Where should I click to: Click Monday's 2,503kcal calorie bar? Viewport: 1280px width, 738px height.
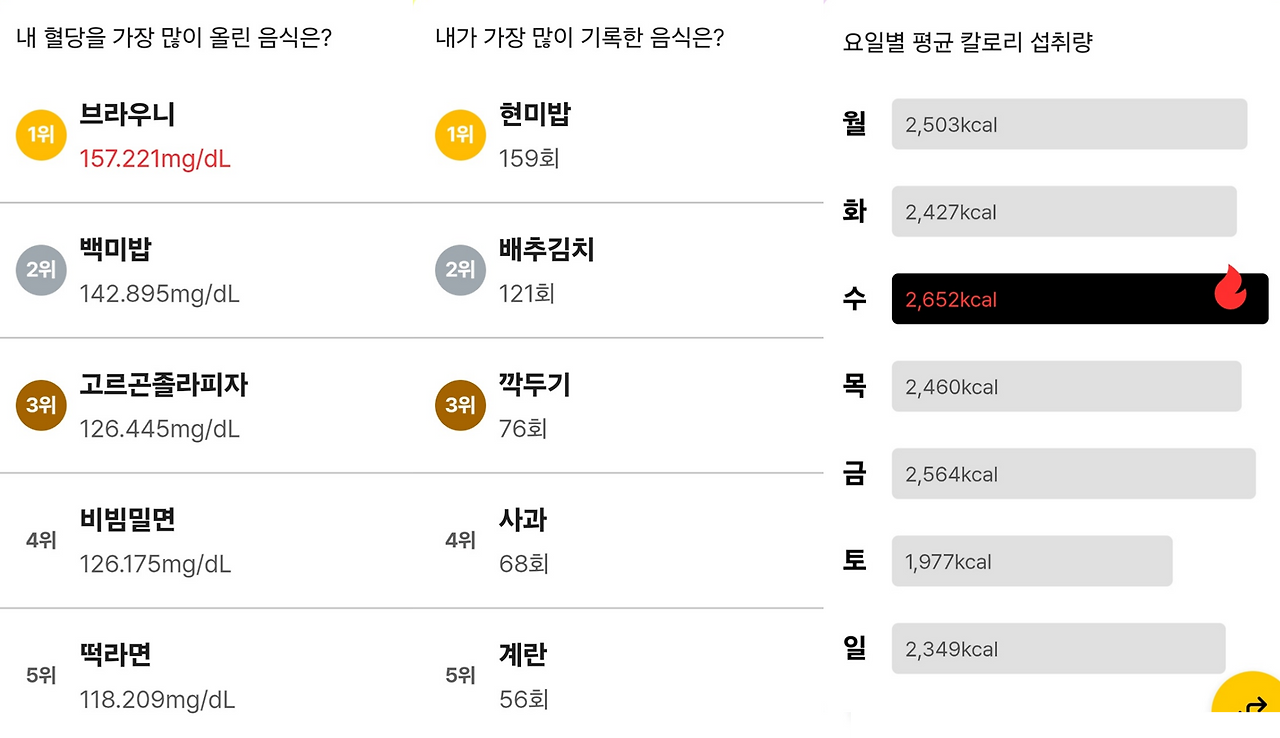1068,124
